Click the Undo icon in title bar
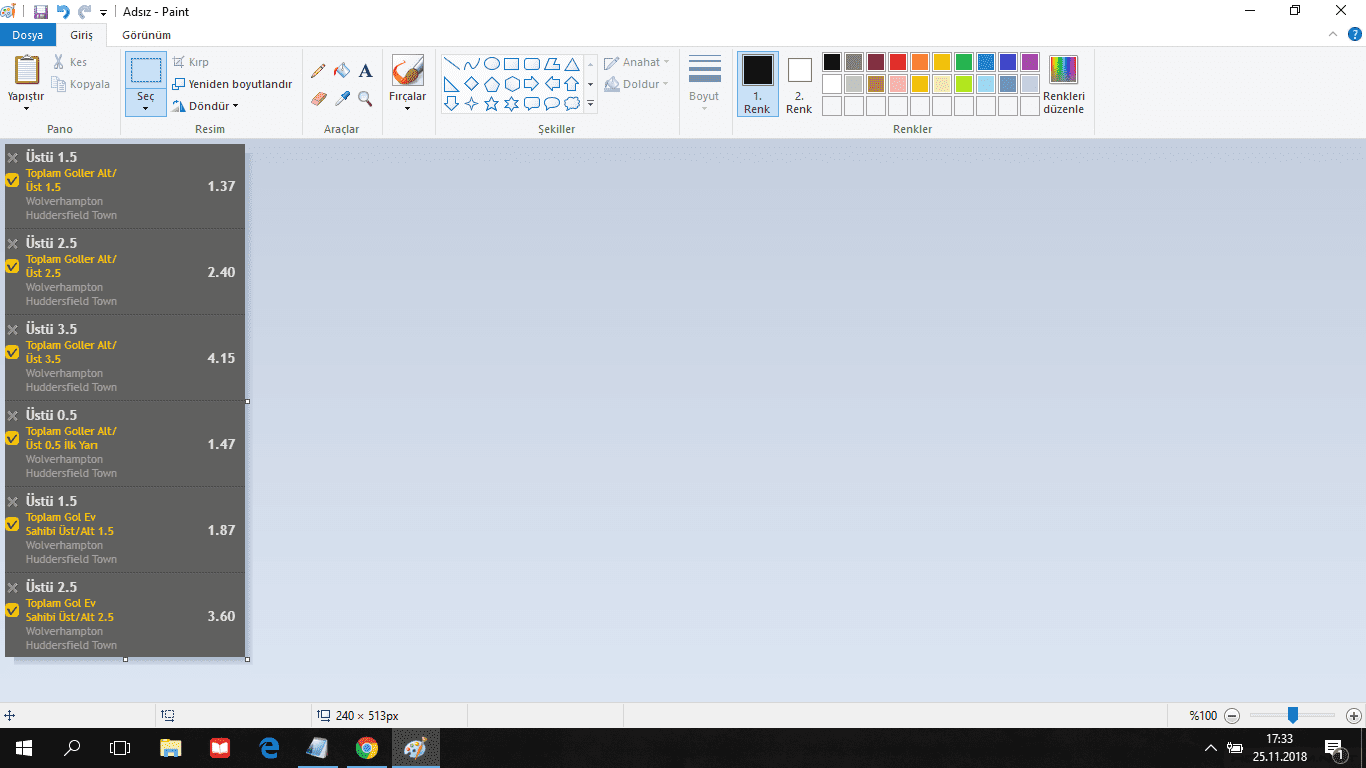The image size is (1366, 768). coord(63,12)
